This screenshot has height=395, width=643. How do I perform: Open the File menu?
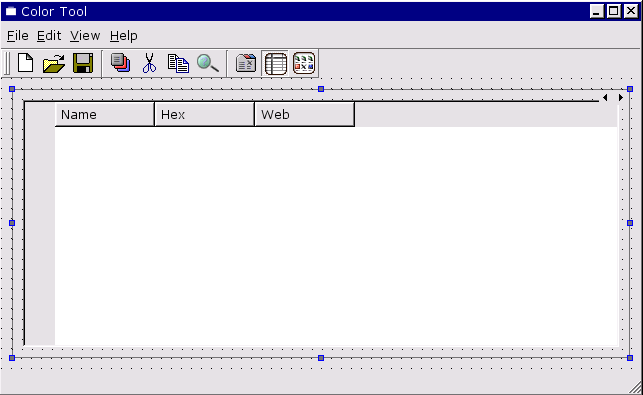tap(18, 36)
